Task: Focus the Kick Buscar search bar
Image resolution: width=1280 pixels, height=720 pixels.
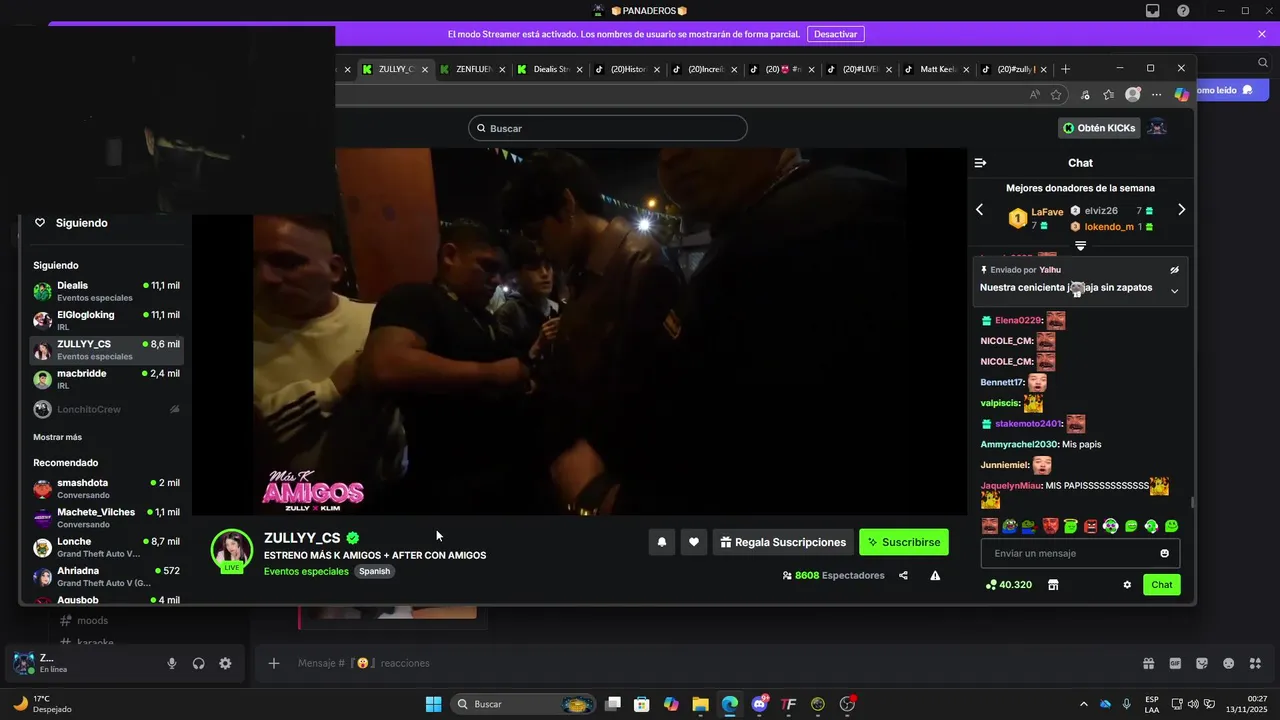Action: 608,128
